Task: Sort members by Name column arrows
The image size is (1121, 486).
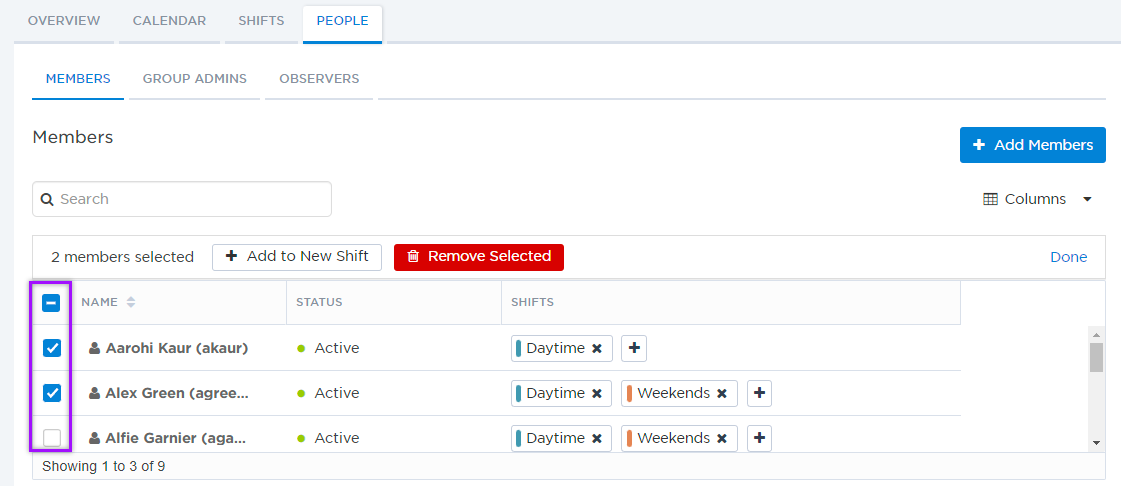Action: click(x=130, y=302)
